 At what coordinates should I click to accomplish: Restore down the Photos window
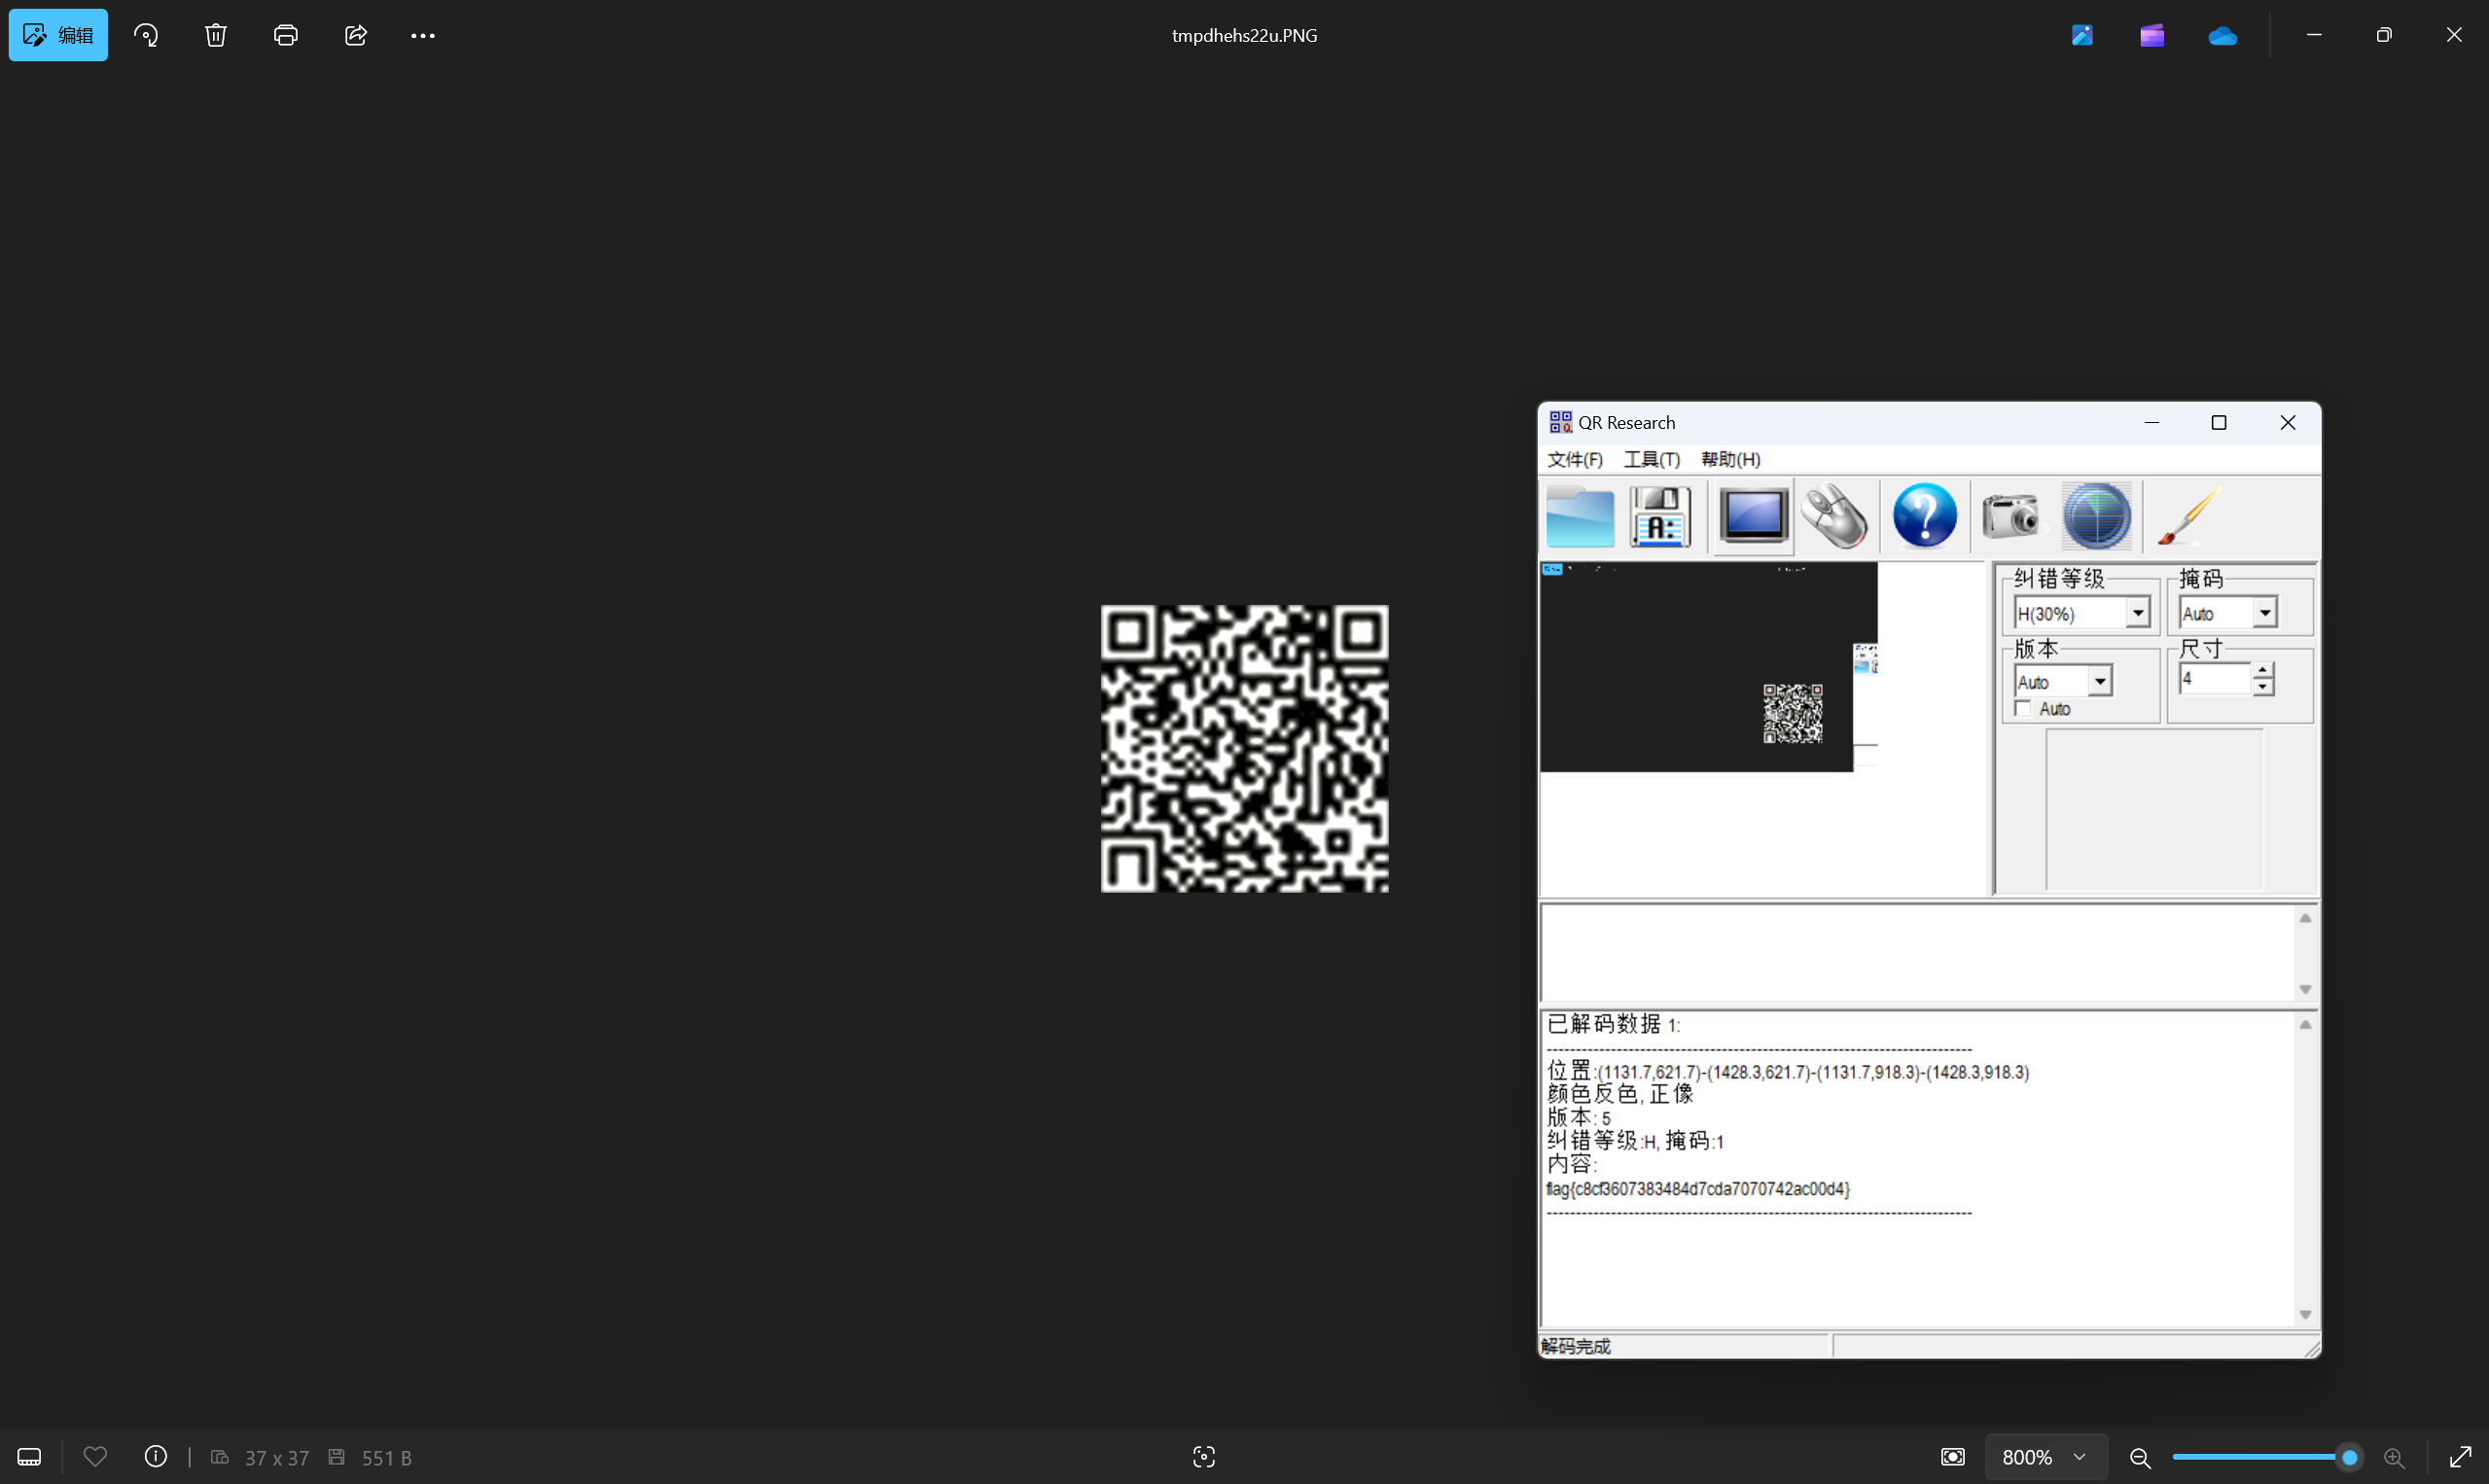tap(2384, 35)
